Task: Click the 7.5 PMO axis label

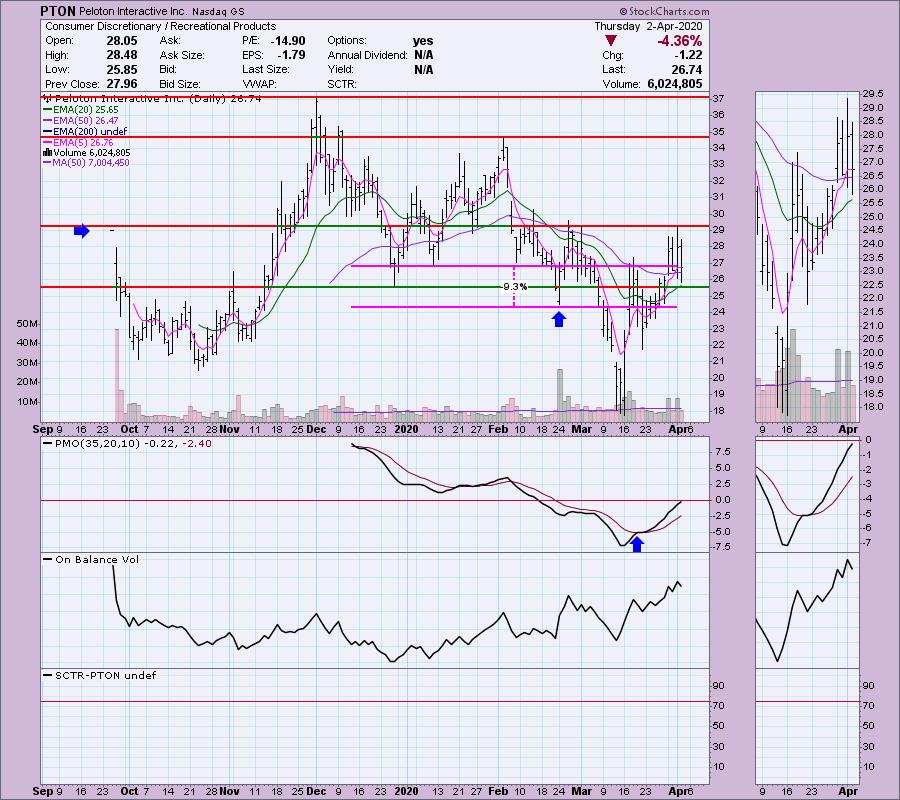Action: pos(723,452)
